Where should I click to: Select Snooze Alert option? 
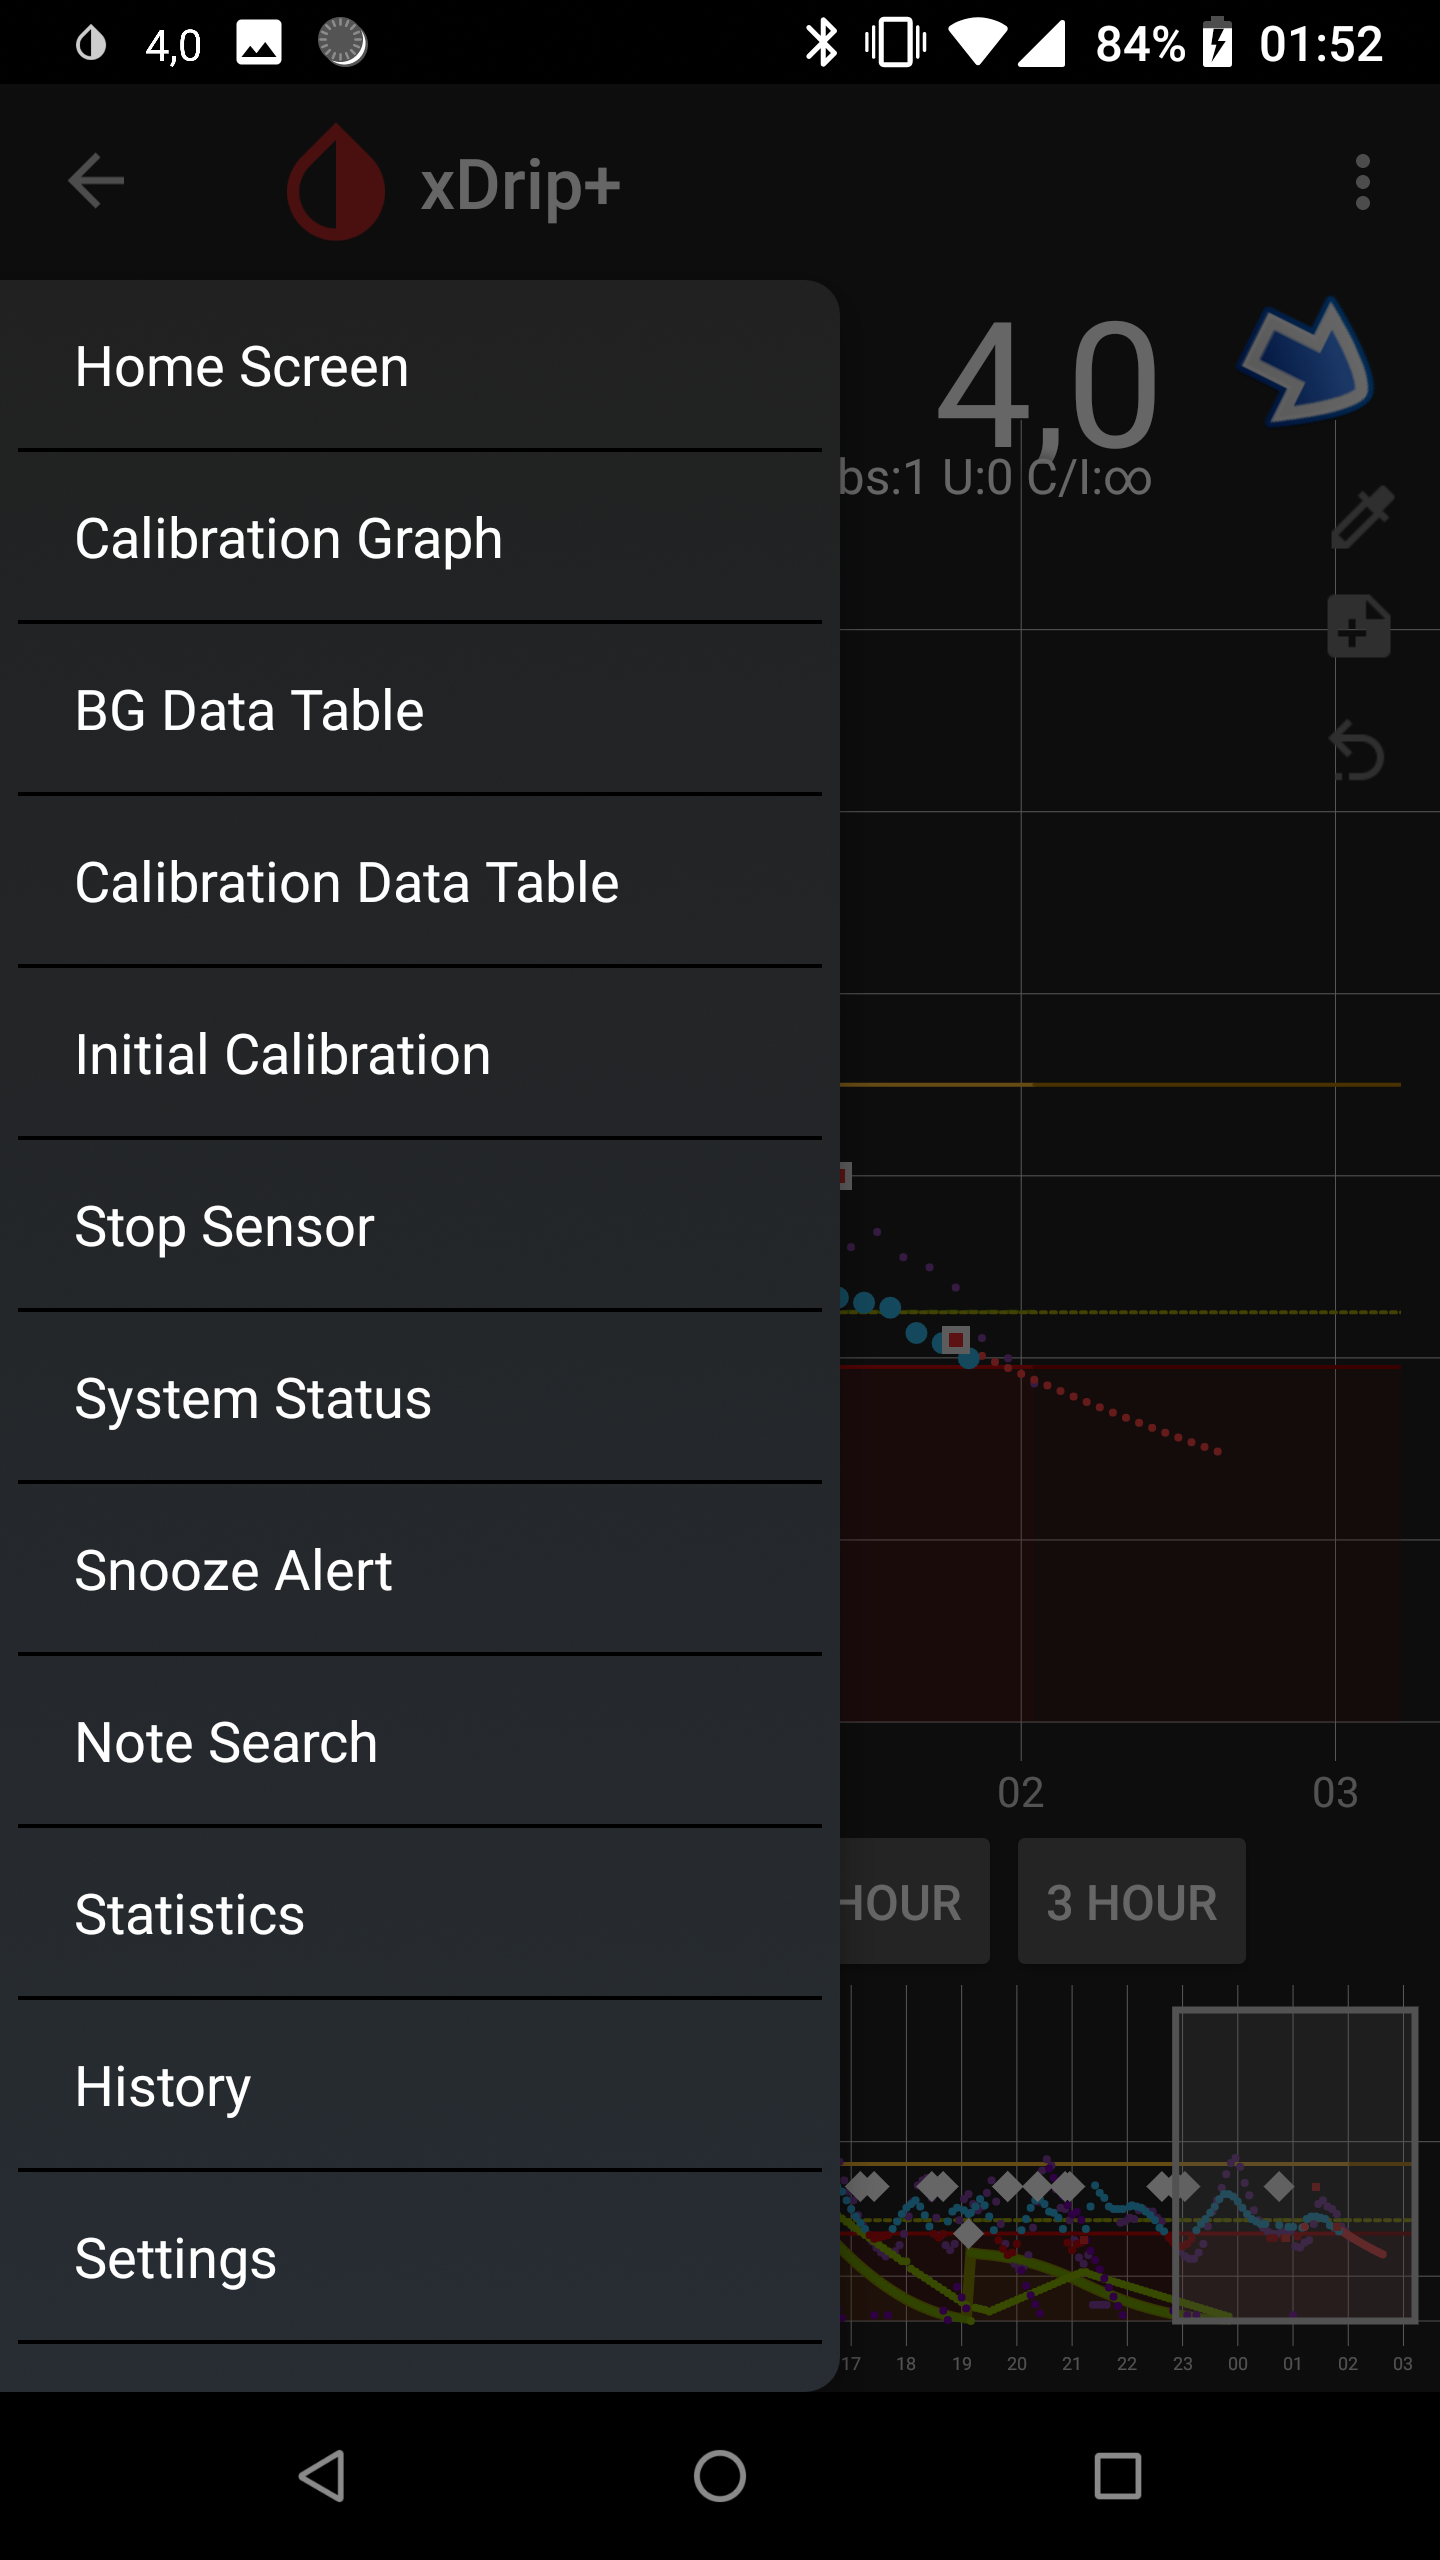[x=420, y=1570]
